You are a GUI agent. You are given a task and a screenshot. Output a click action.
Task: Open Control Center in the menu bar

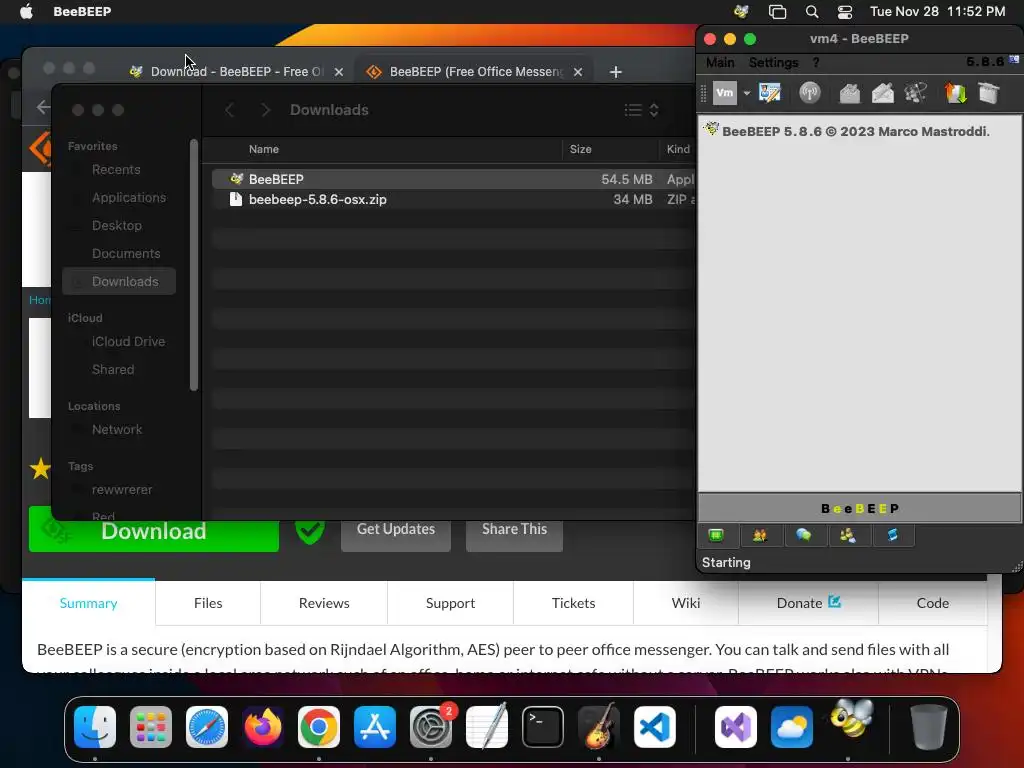(x=845, y=12)
